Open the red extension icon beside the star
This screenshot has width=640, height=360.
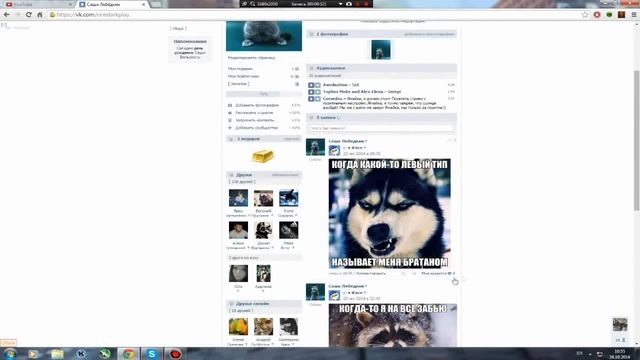597,15
